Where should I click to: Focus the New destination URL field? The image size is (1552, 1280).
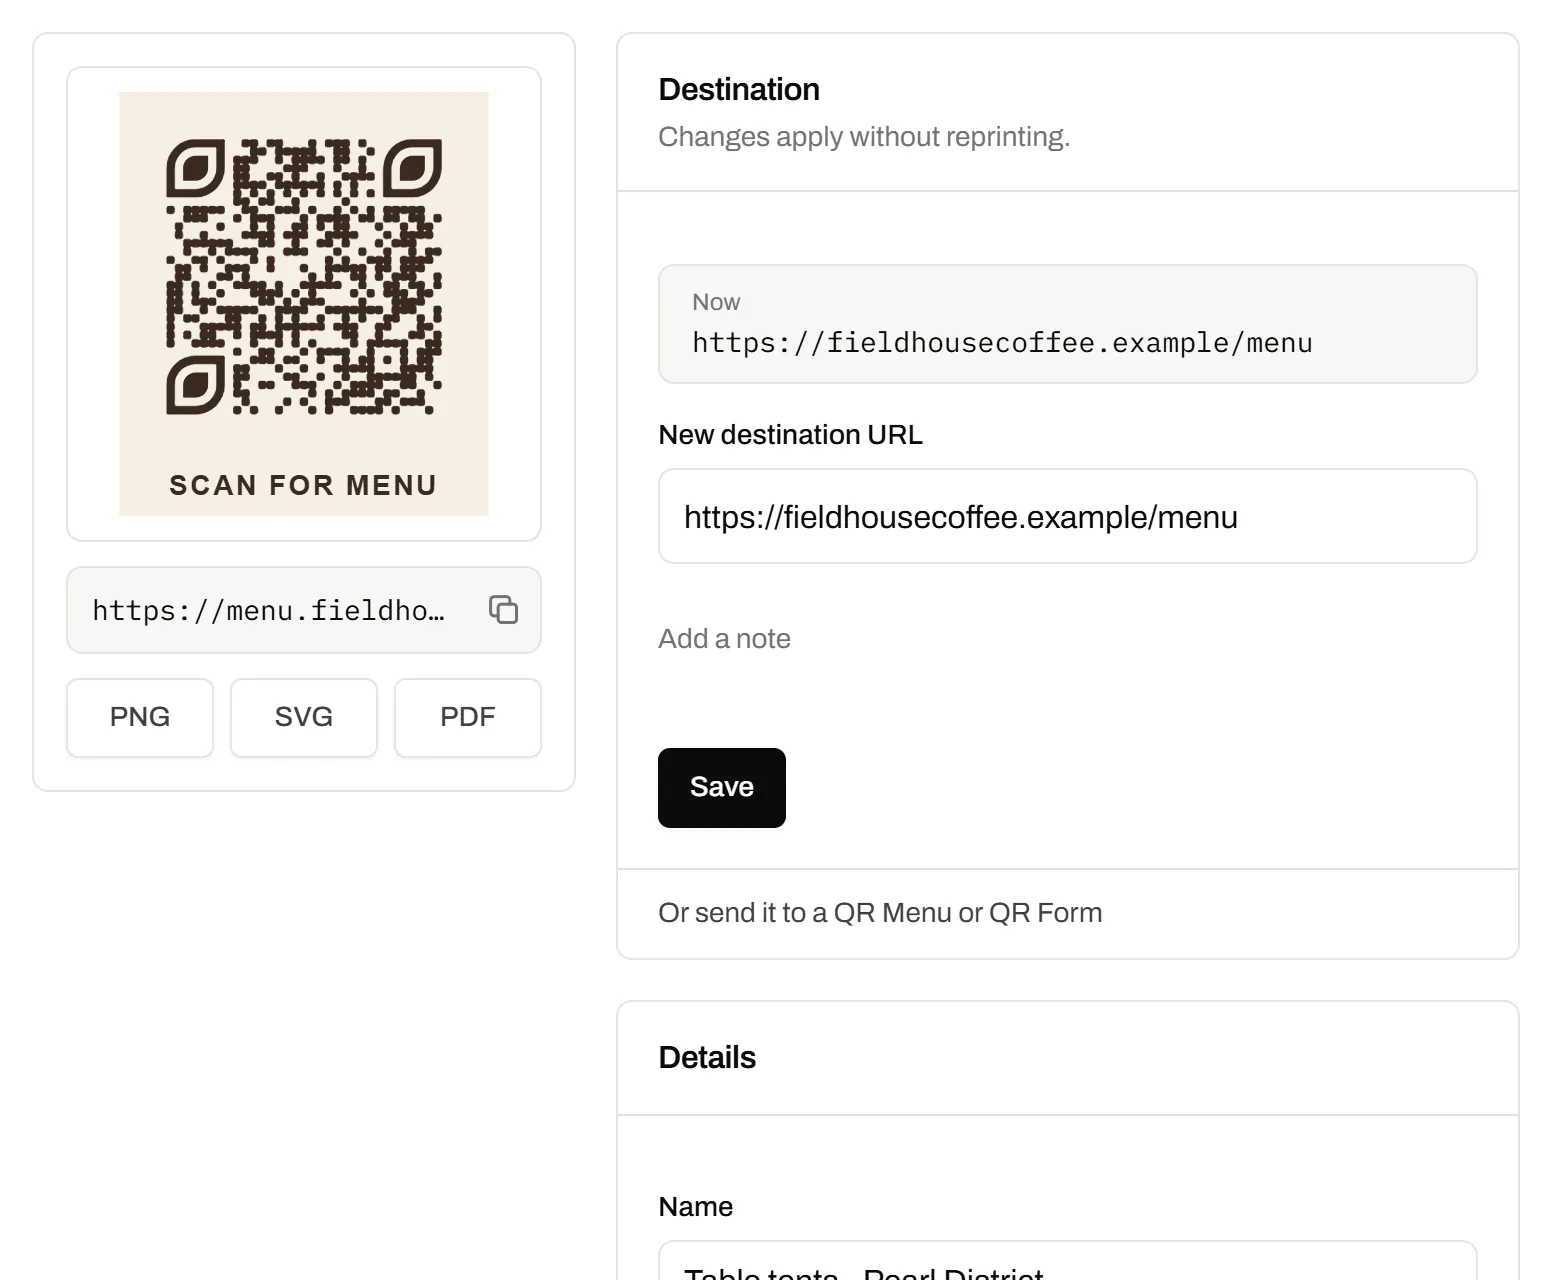pyautogui.click(x=1068, y=516)
